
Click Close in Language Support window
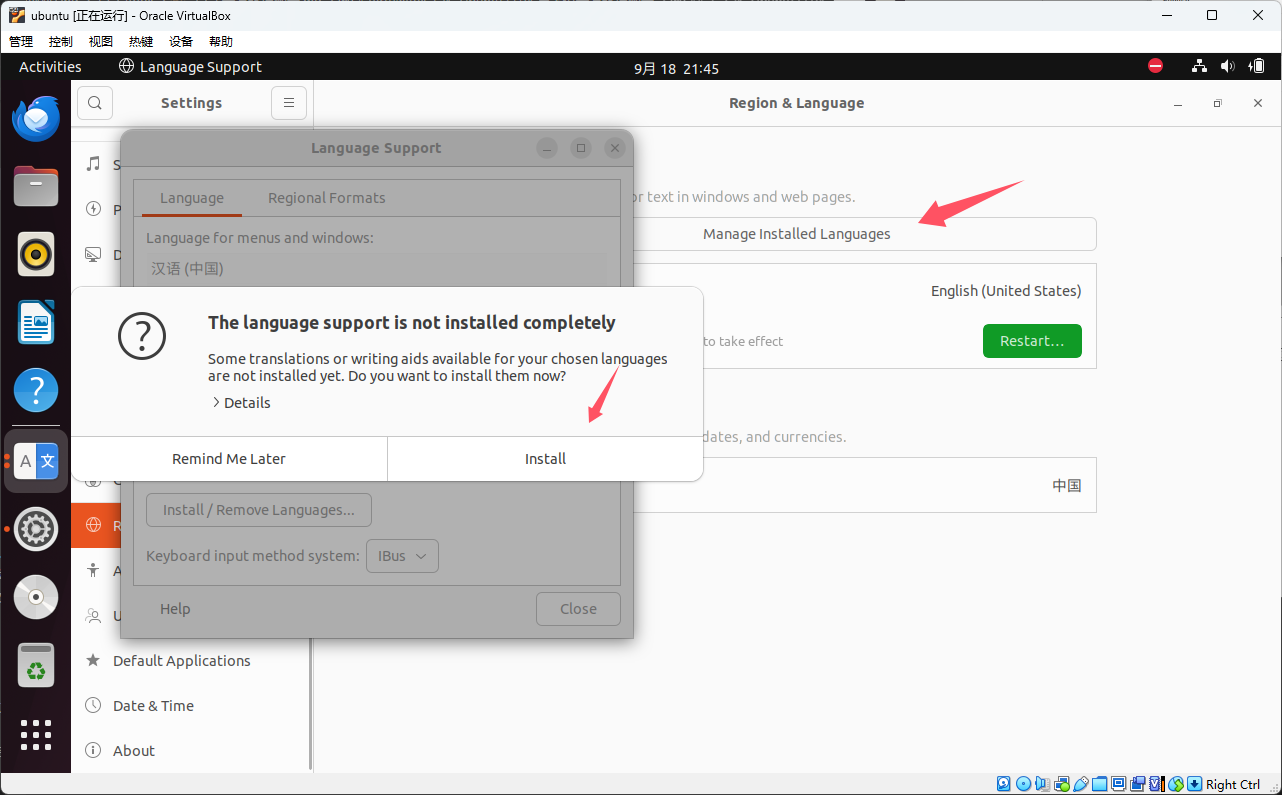click(578, 609)
